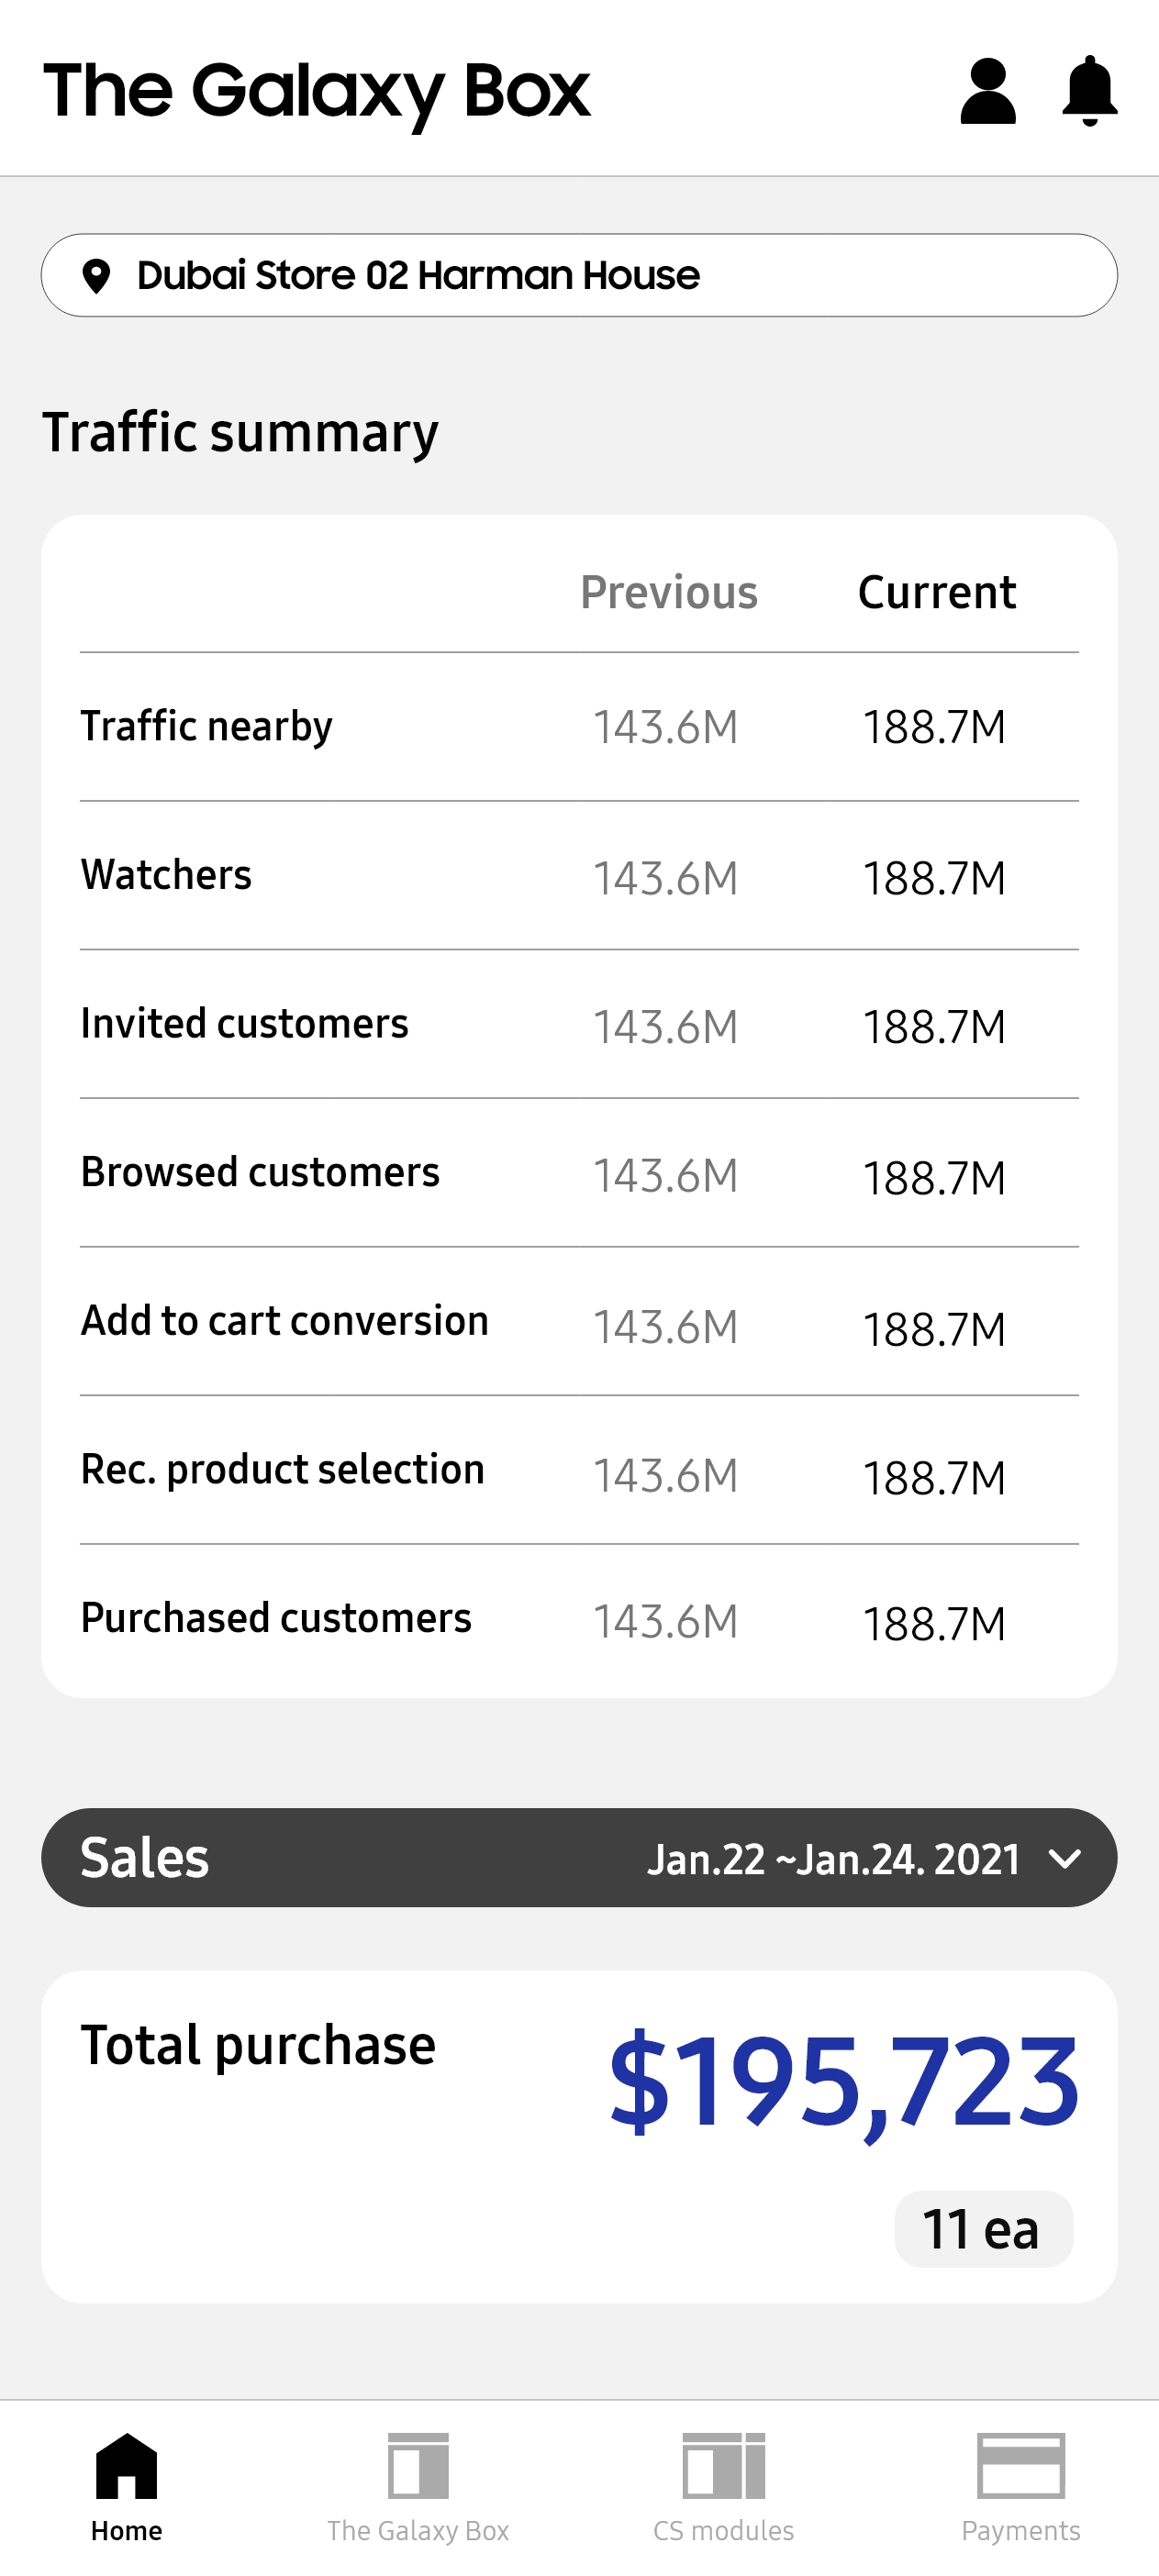Click the Traffic nearby row label
Viewport: 1159px width, 2576px height.
[x=207, y=727]
